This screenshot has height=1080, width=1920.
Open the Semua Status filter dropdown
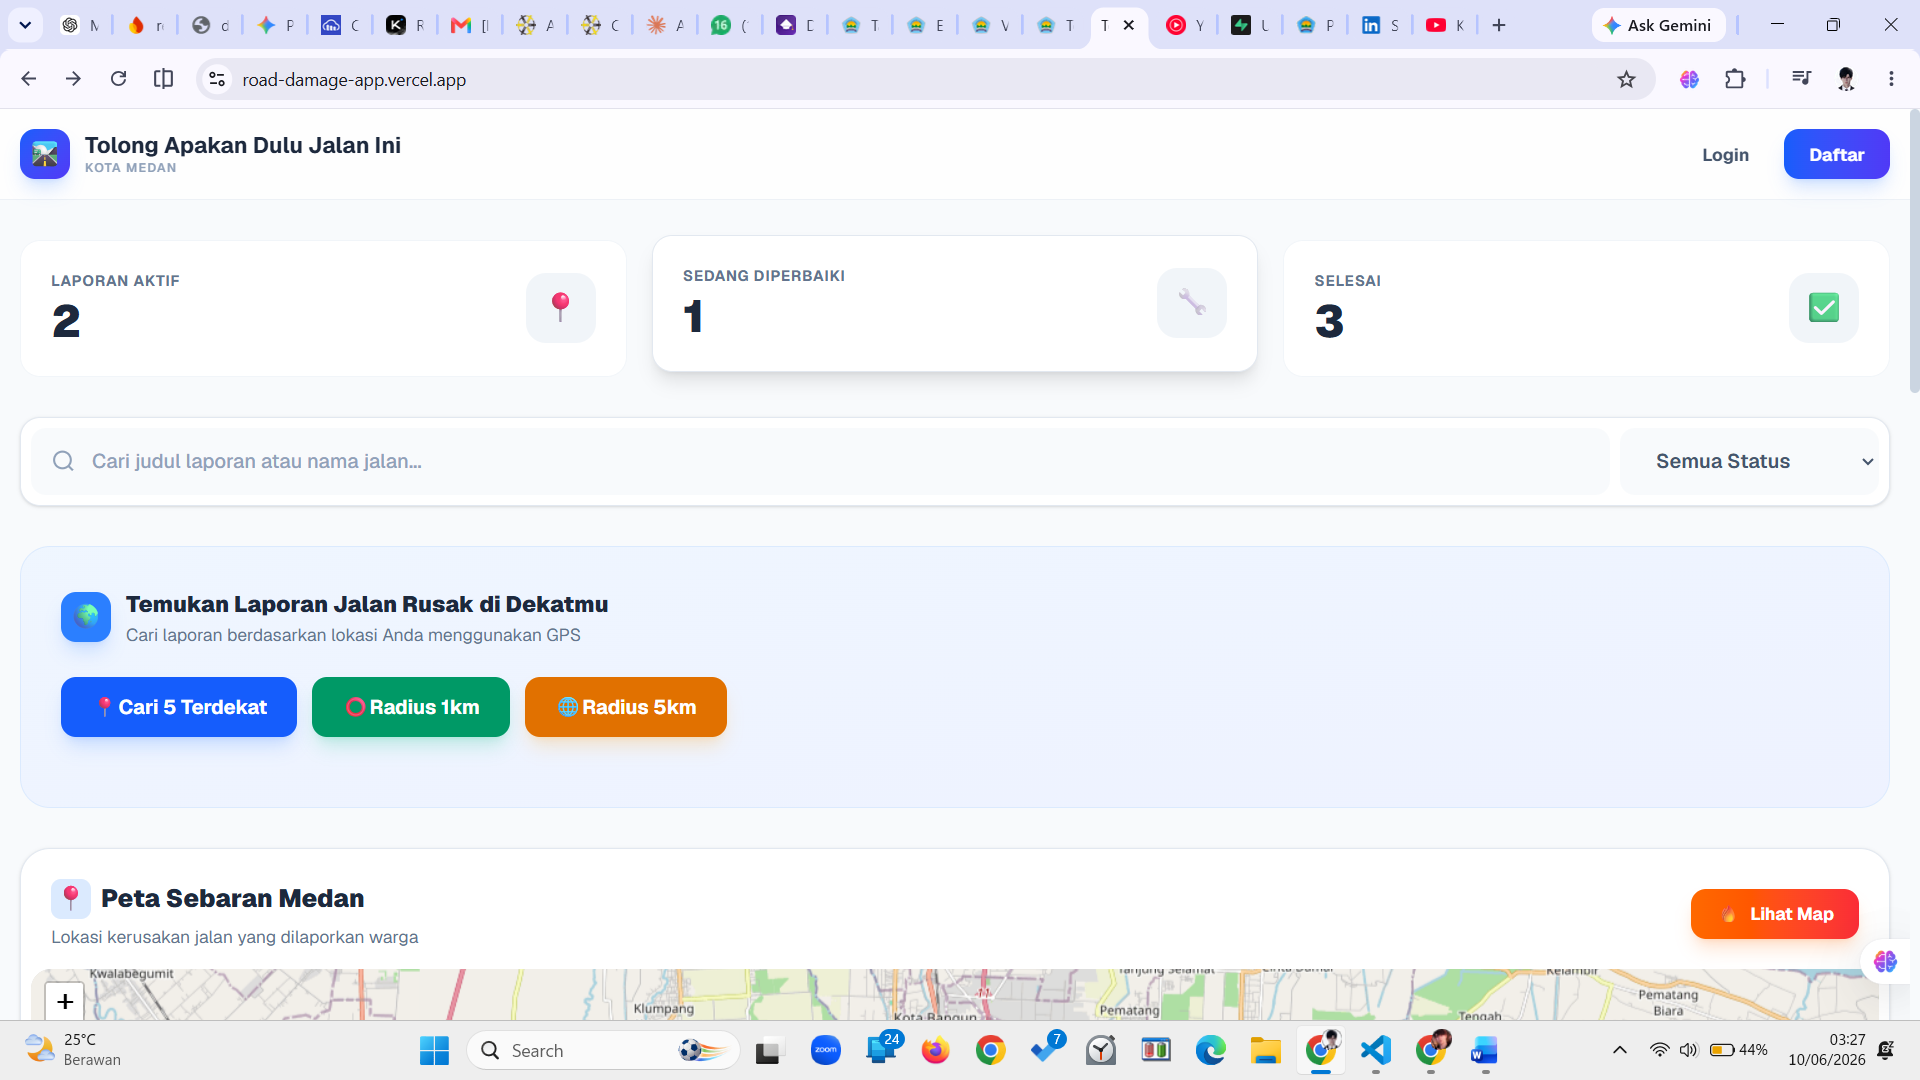1749,461
